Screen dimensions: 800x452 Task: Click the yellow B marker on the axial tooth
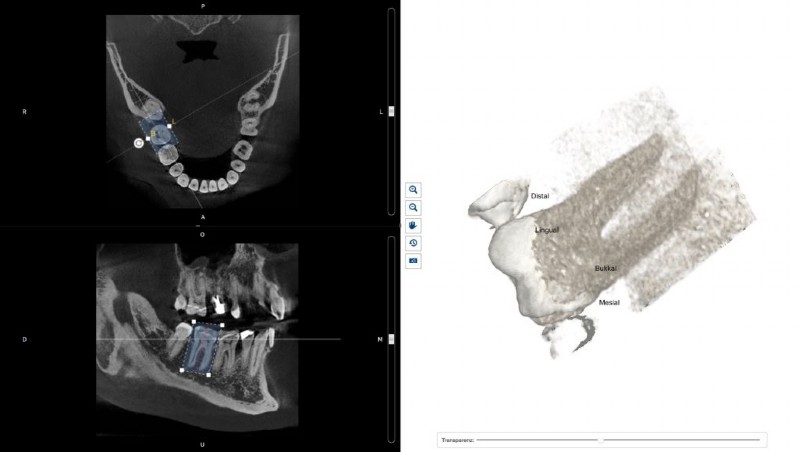(x=153, y=134)
